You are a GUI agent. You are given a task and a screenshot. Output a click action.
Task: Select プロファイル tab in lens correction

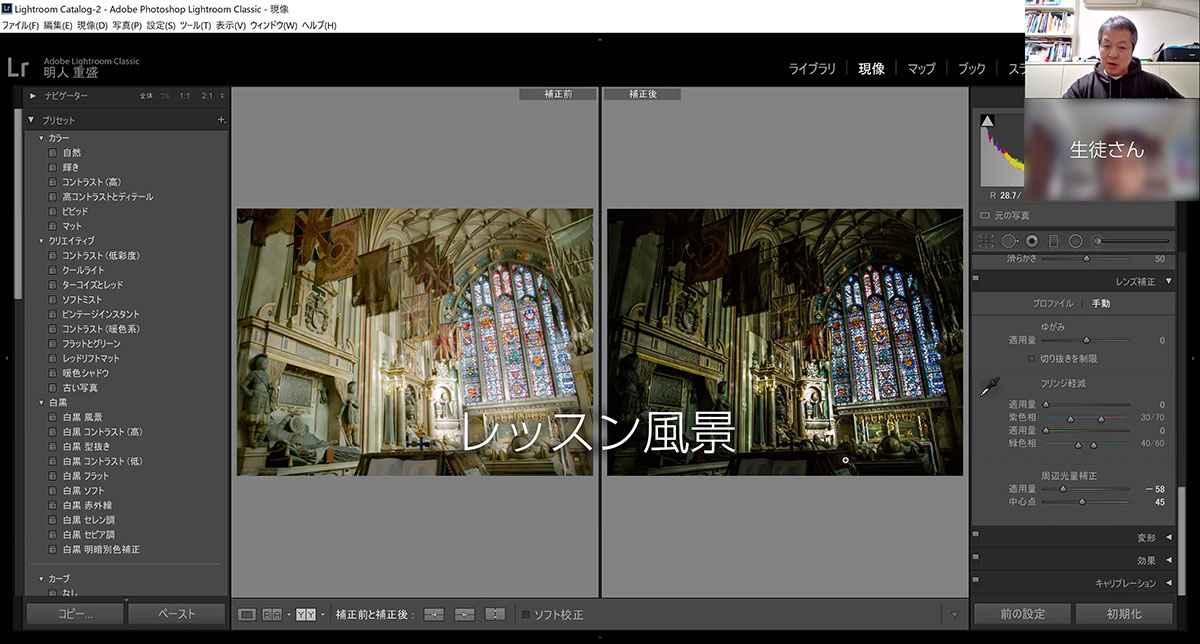[x=1052, y=303]
